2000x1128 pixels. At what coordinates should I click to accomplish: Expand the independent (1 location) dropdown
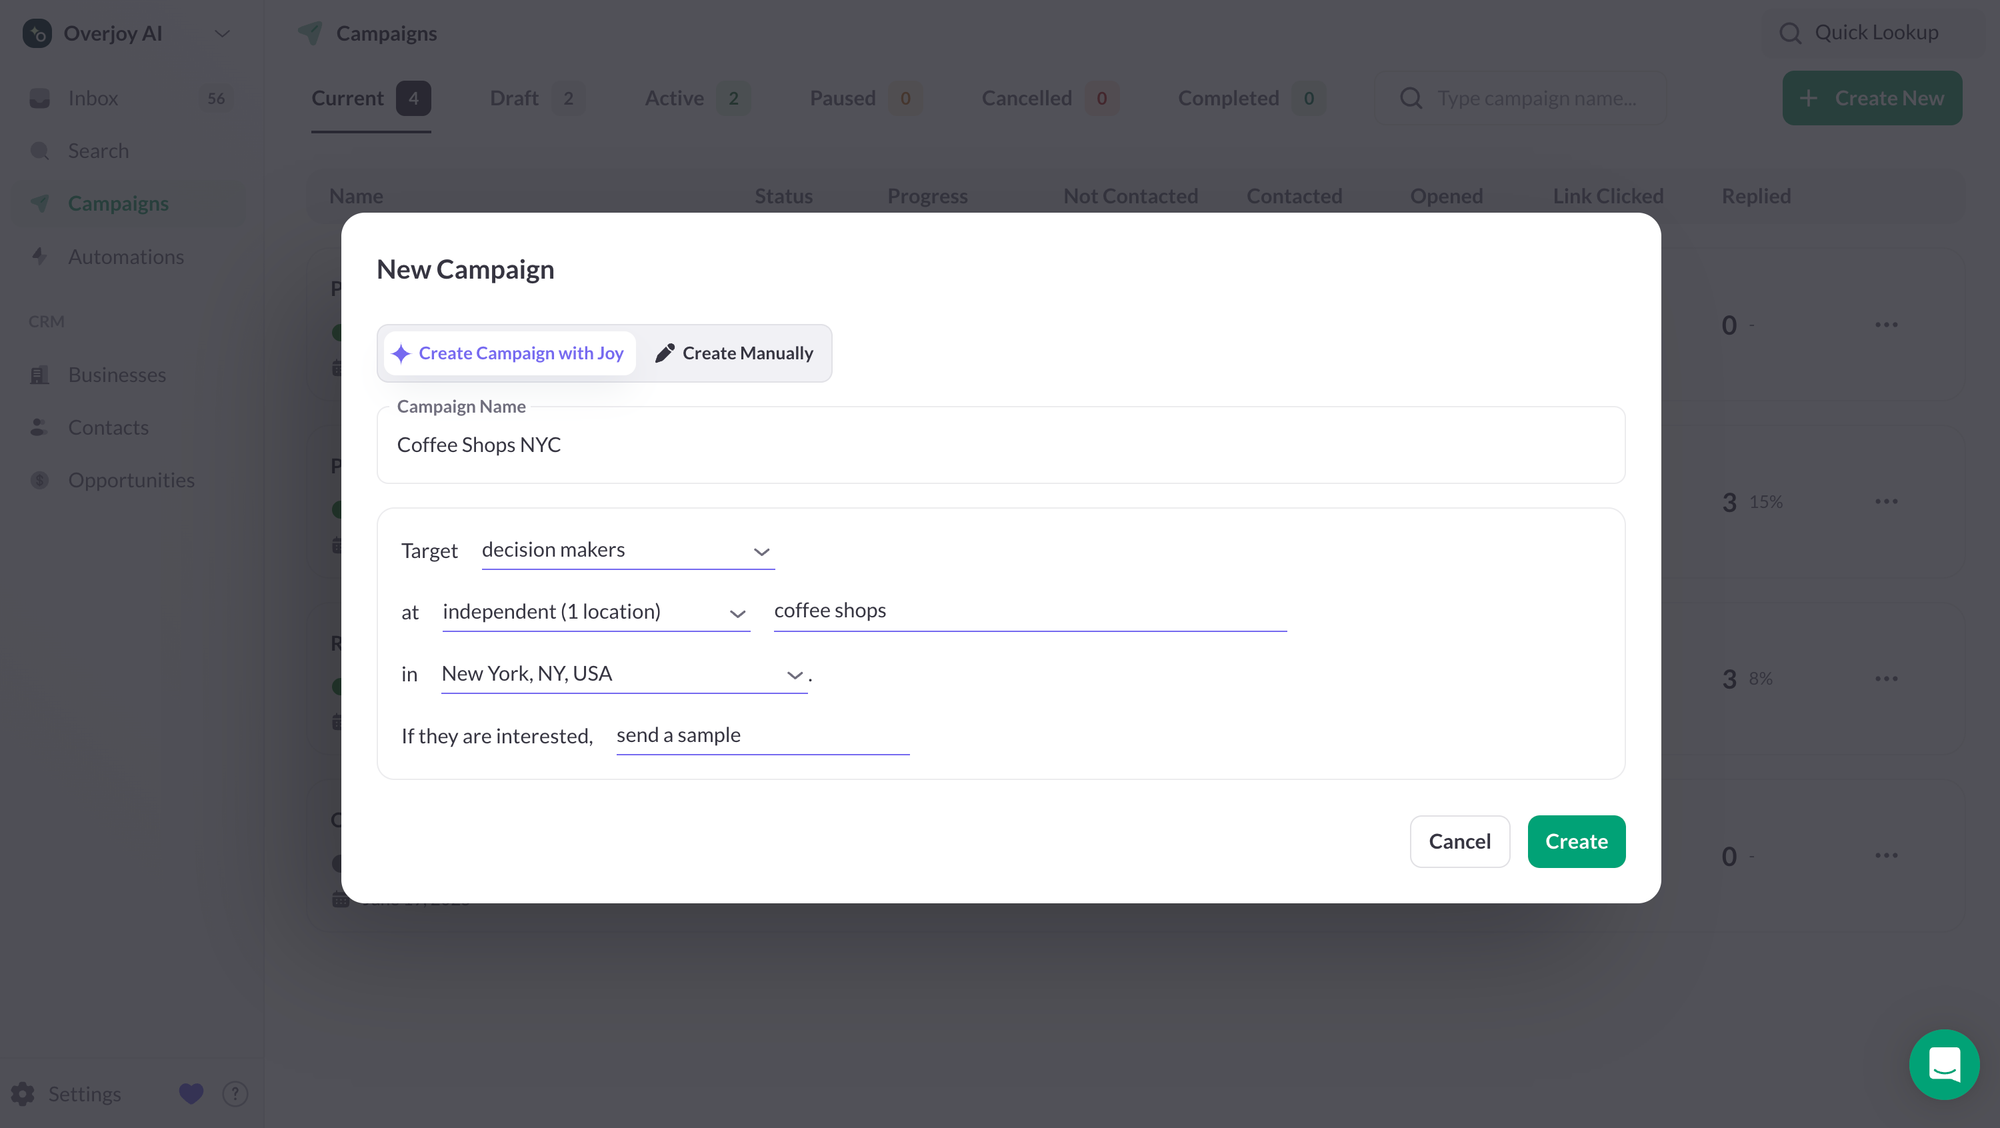(595, 612)
